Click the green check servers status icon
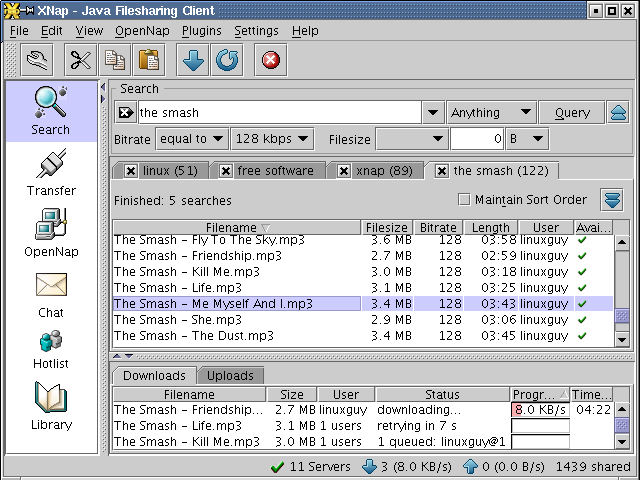 [277, 467]
